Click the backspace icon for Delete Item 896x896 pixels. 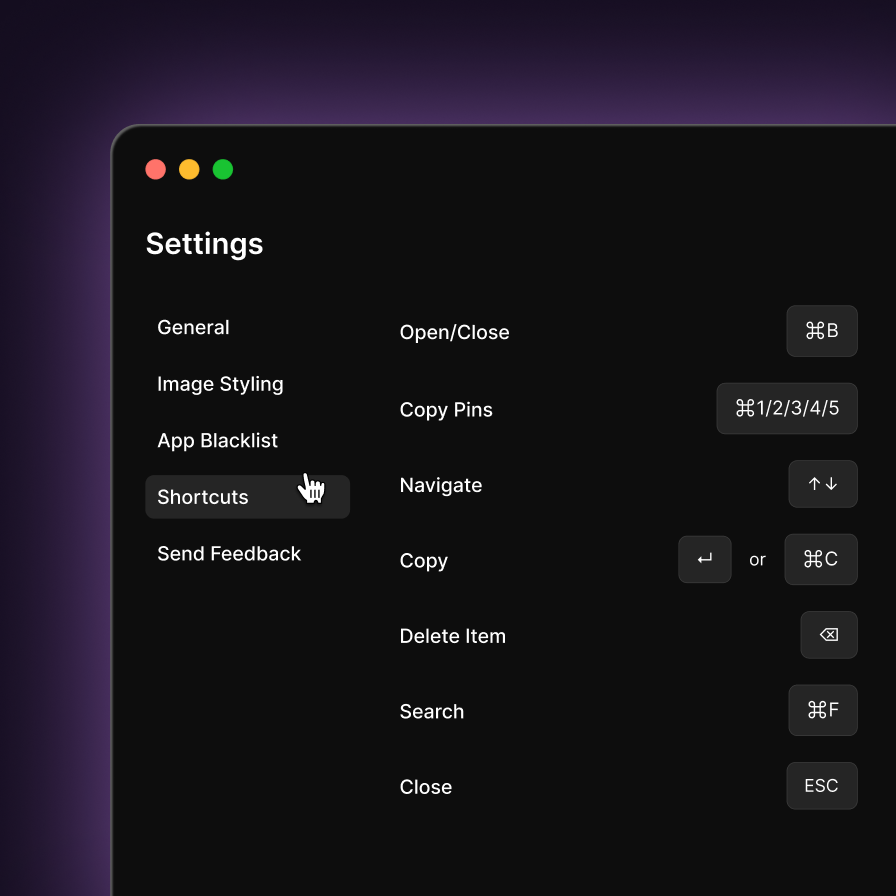829,635
